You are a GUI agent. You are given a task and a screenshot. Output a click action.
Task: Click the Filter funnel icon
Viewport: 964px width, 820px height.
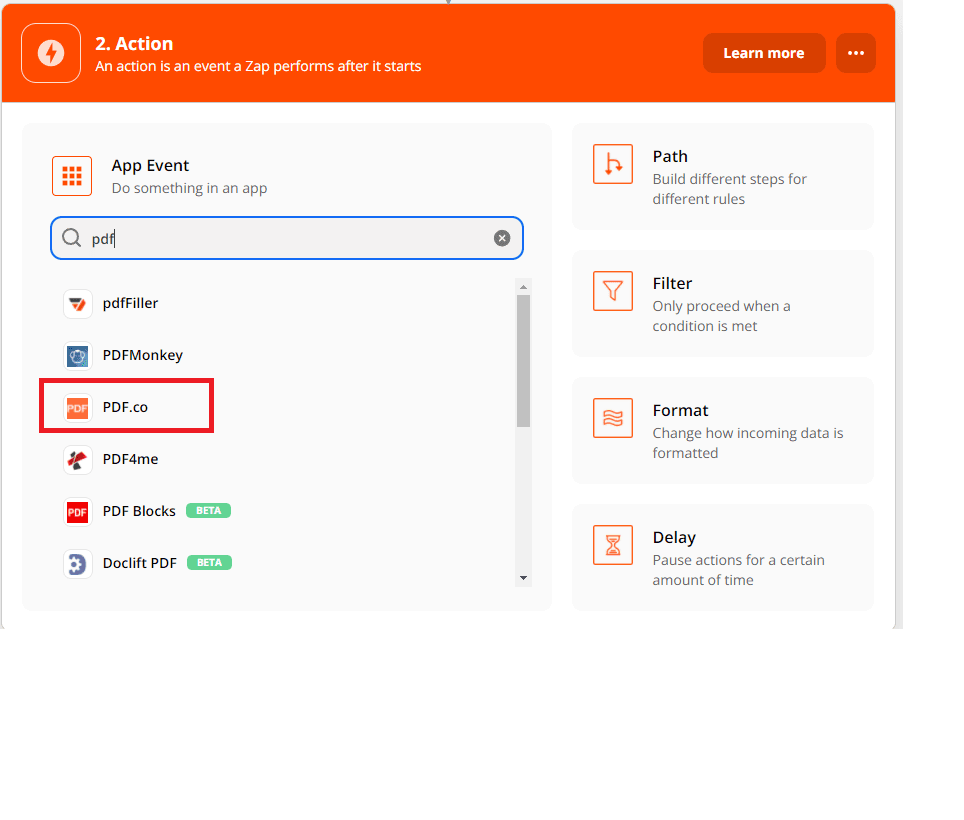pyautogui.click(x=613, y=291)
